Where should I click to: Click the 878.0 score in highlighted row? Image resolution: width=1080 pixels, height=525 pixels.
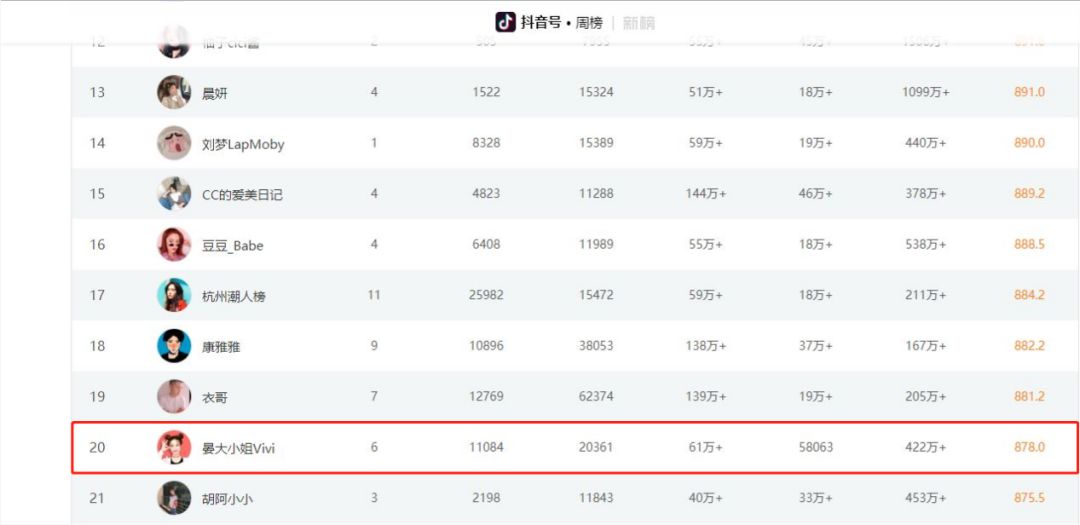(1029, 447)
